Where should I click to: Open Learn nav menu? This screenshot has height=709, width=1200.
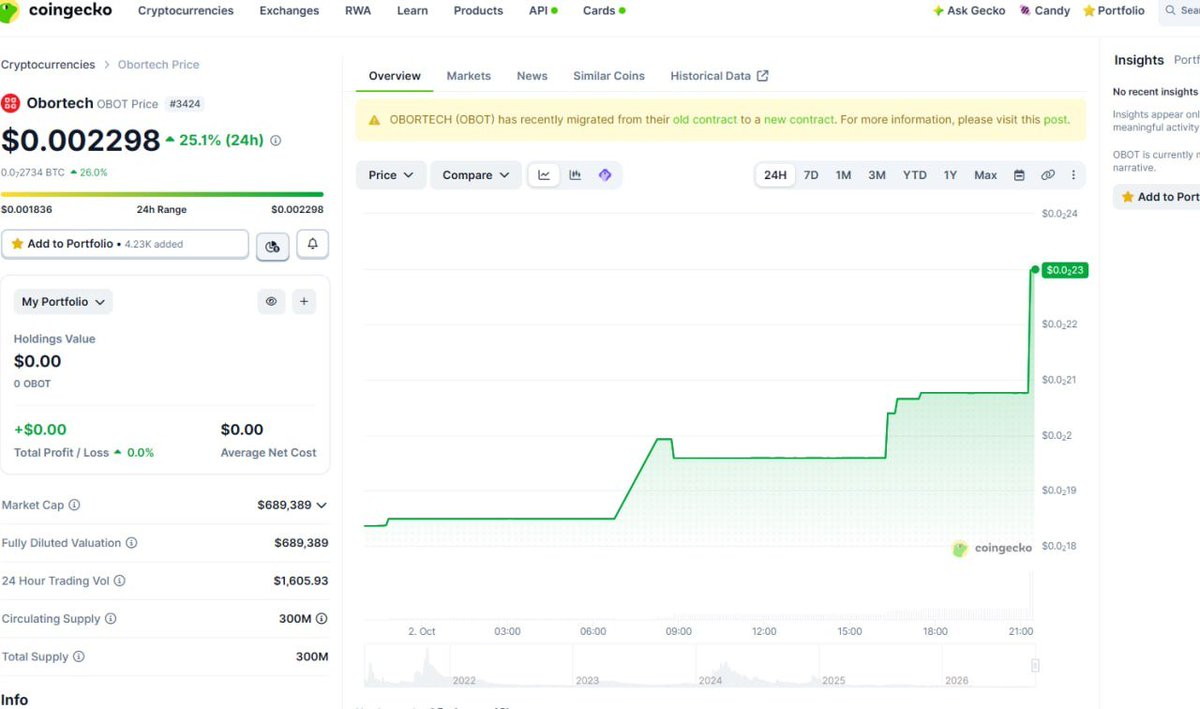(412, 10)
